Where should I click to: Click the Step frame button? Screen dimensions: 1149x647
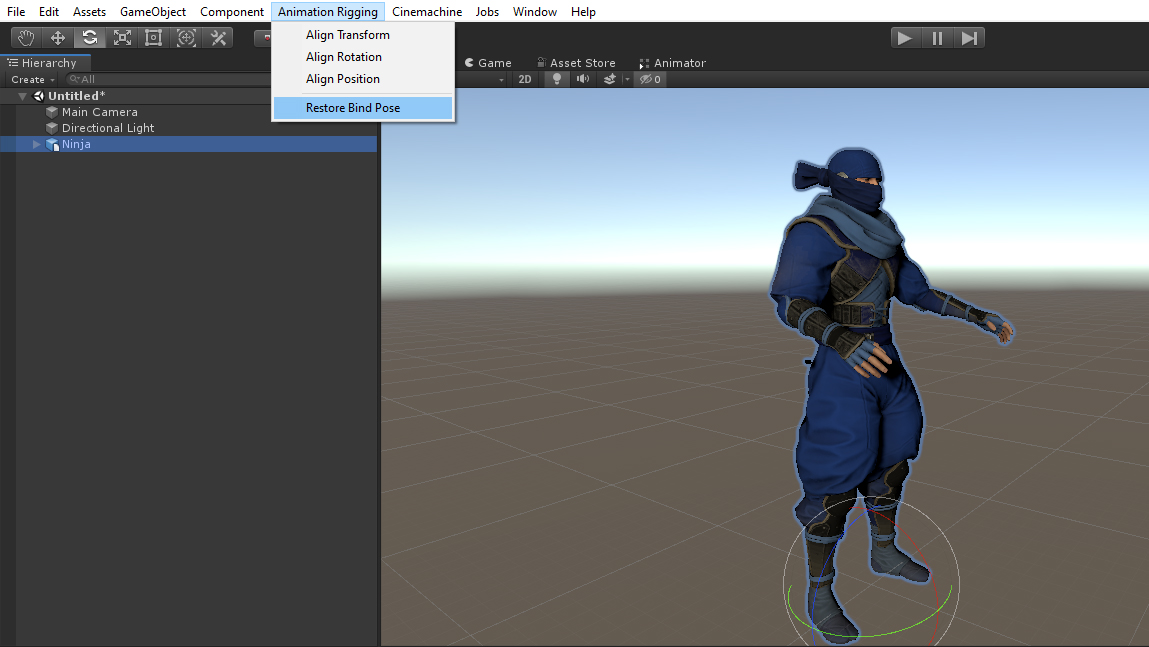click(x=968, y=38)
